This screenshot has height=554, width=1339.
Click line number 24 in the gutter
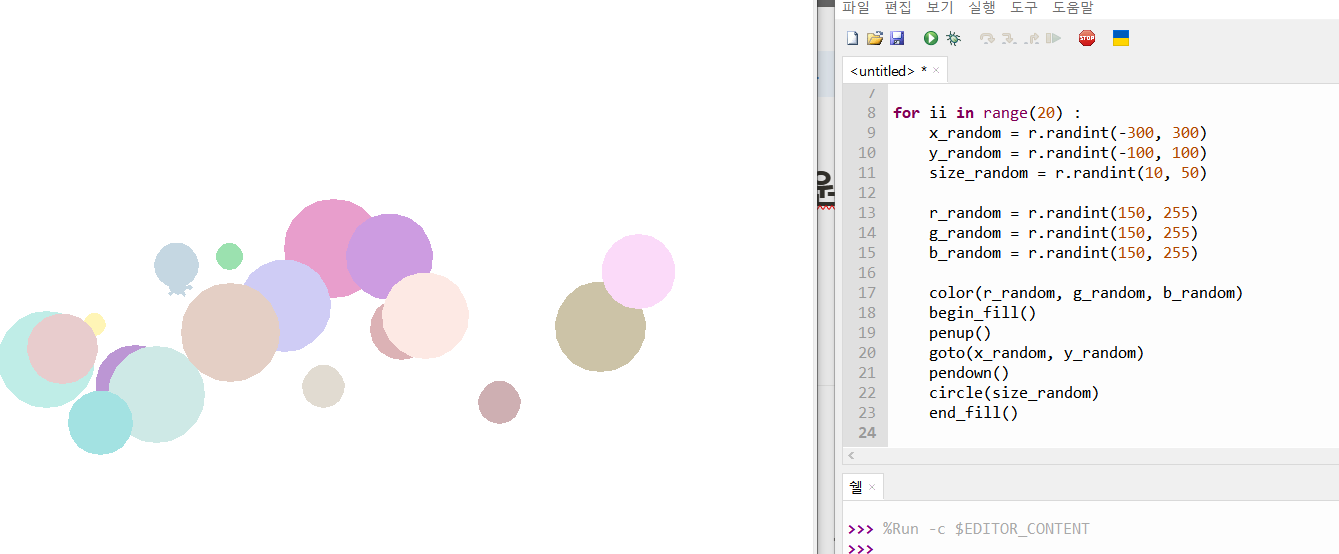click(866, 433)
